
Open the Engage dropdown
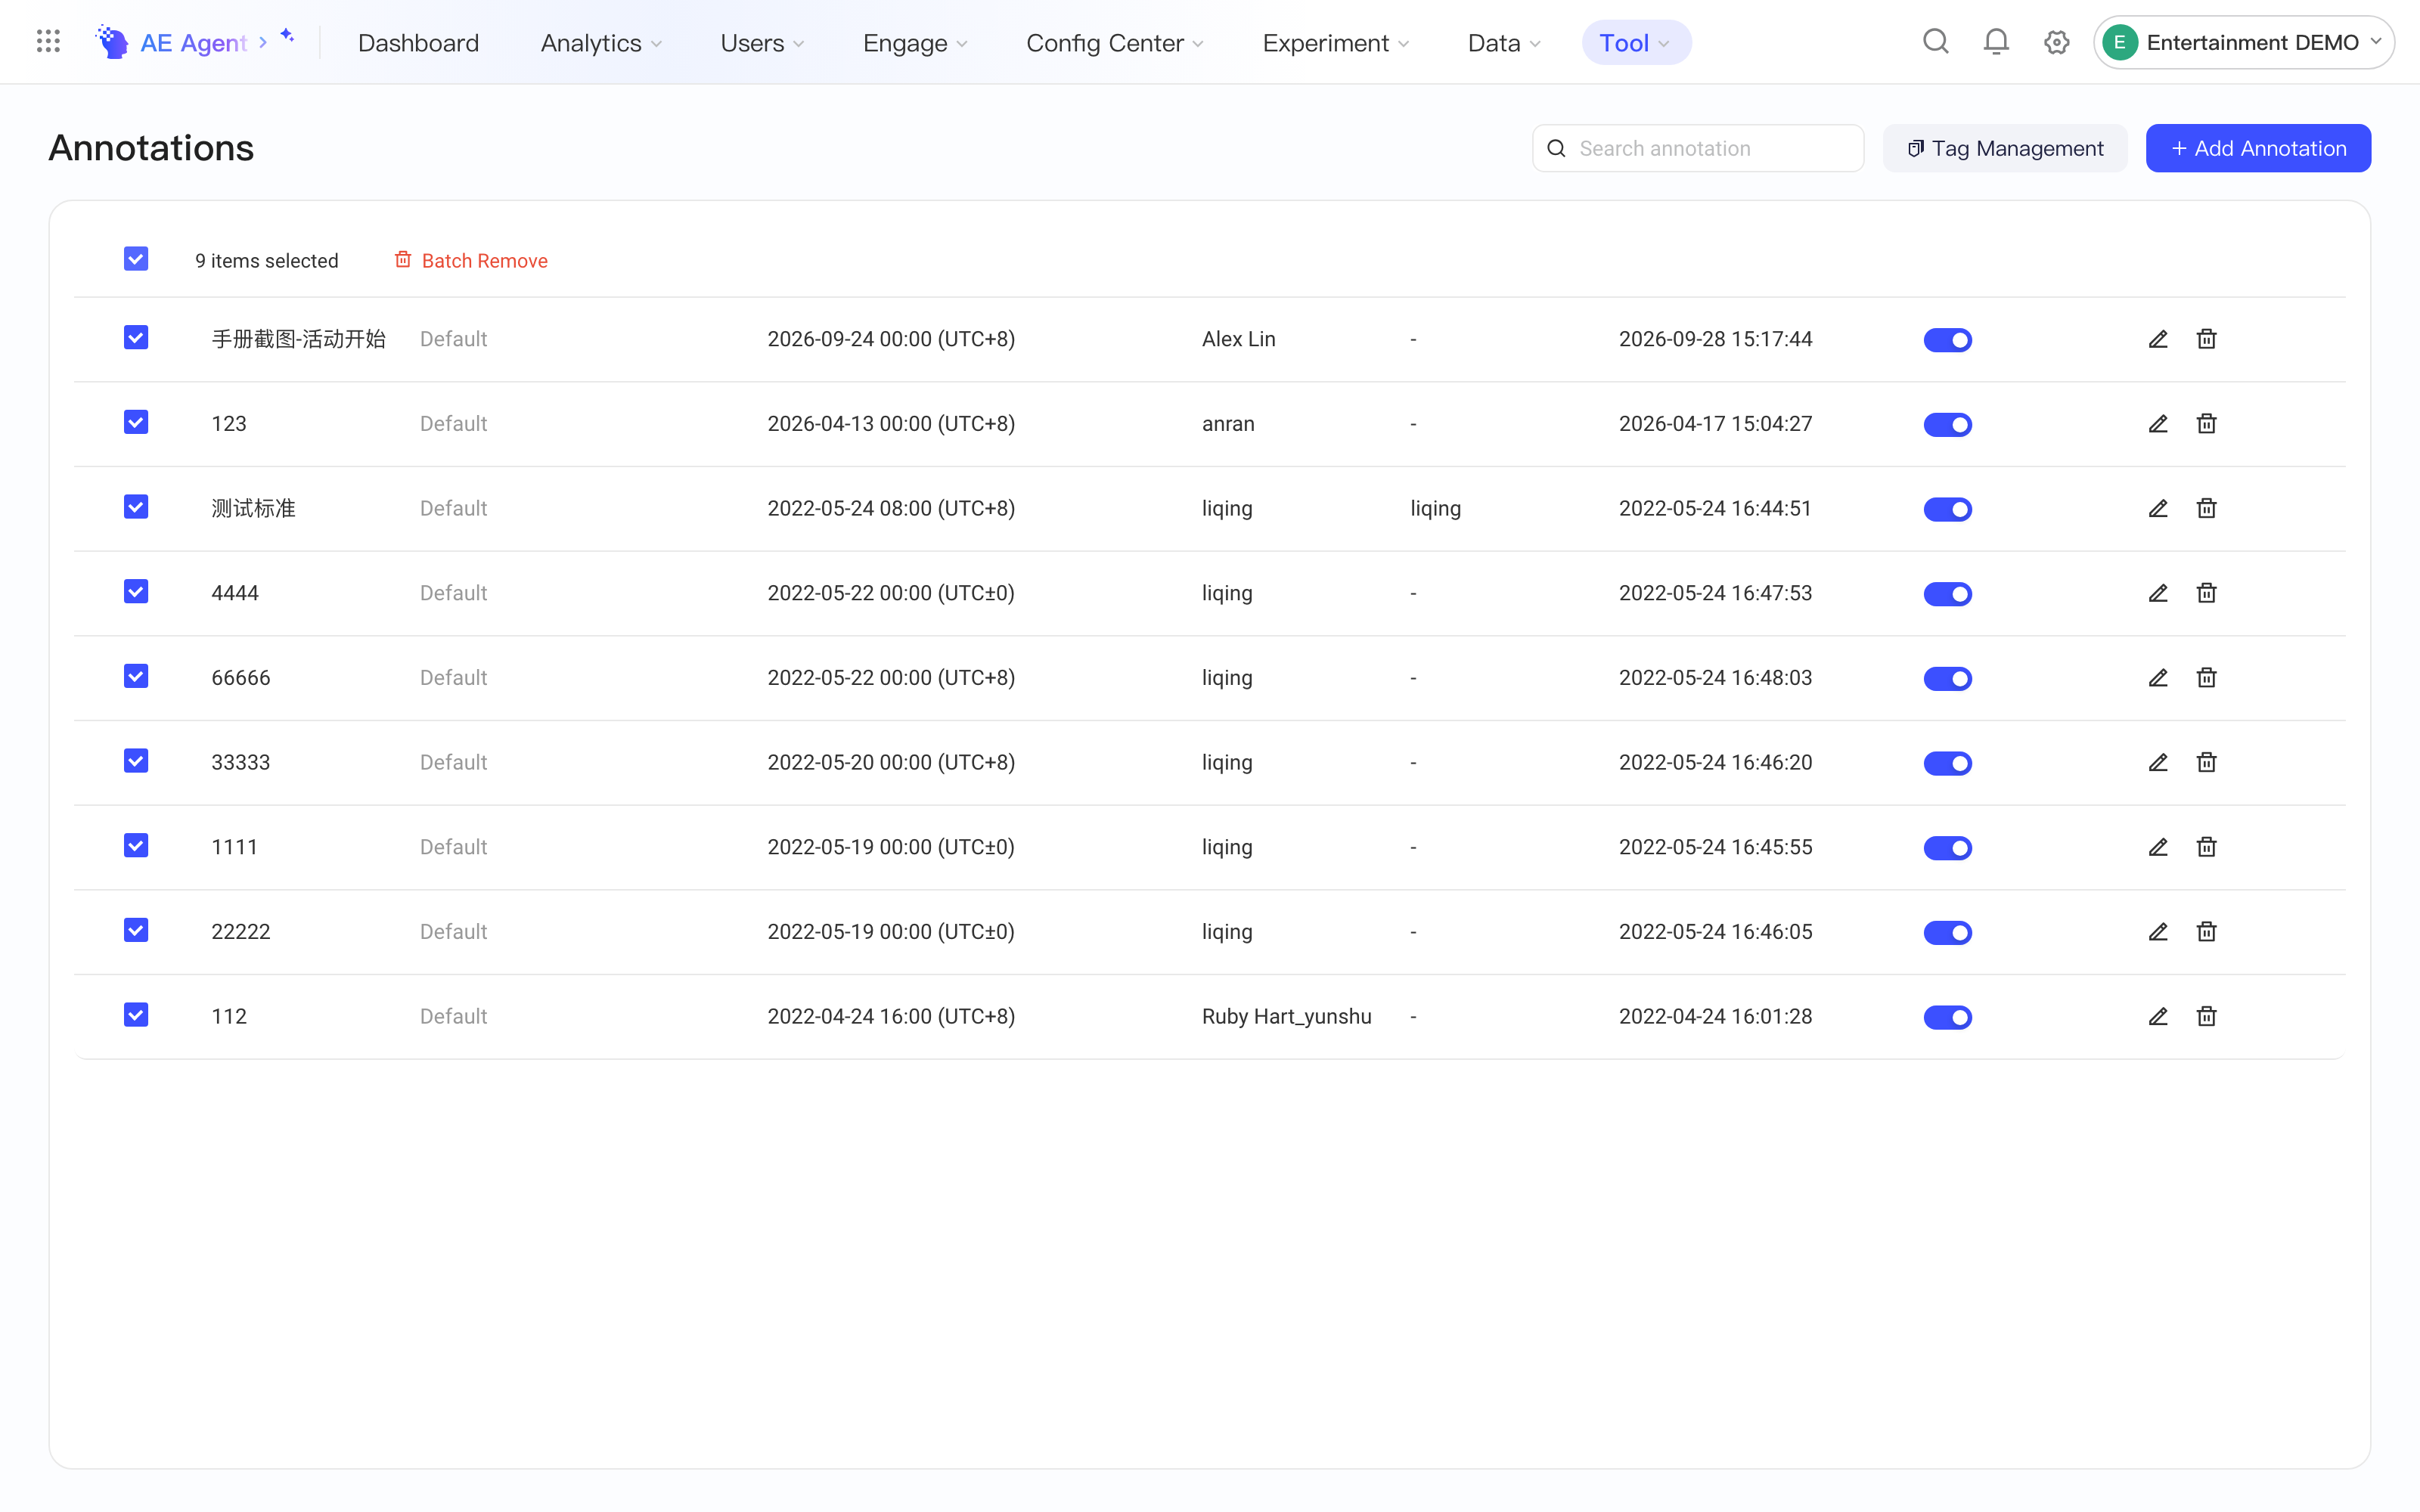point(915,43)
